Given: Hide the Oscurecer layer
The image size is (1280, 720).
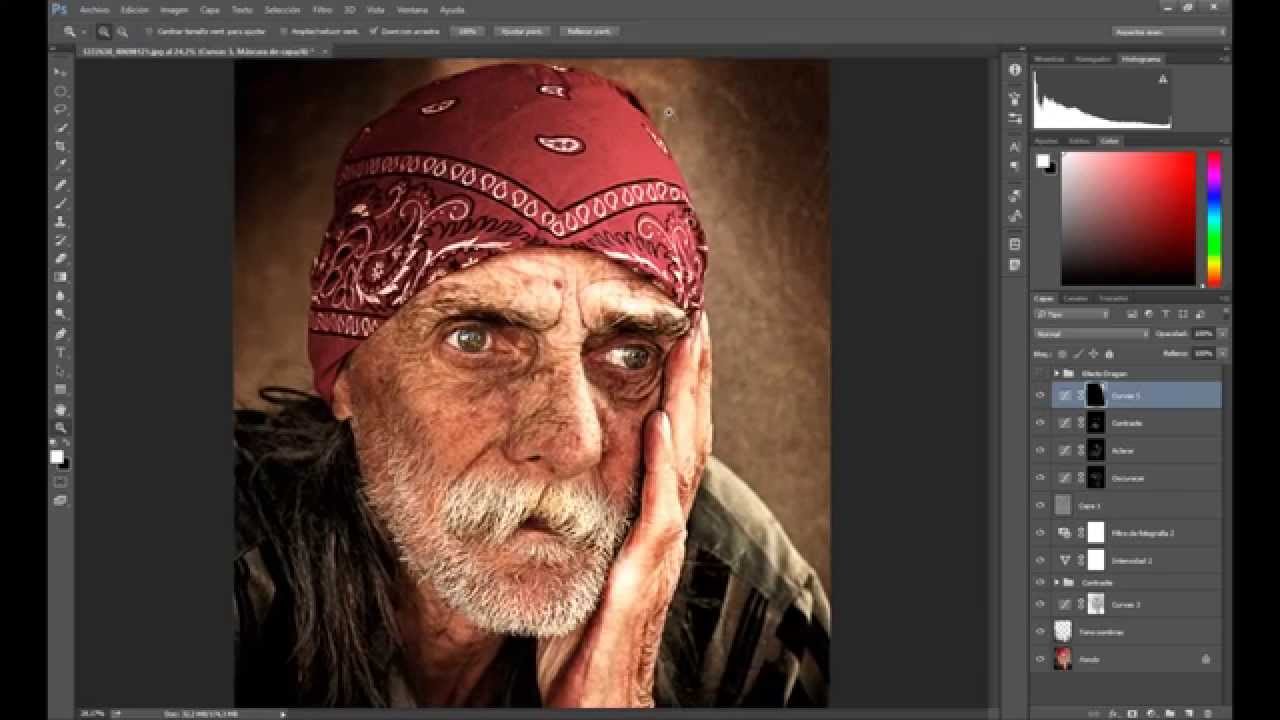Looking at the screenshot, I should 1040,478.
